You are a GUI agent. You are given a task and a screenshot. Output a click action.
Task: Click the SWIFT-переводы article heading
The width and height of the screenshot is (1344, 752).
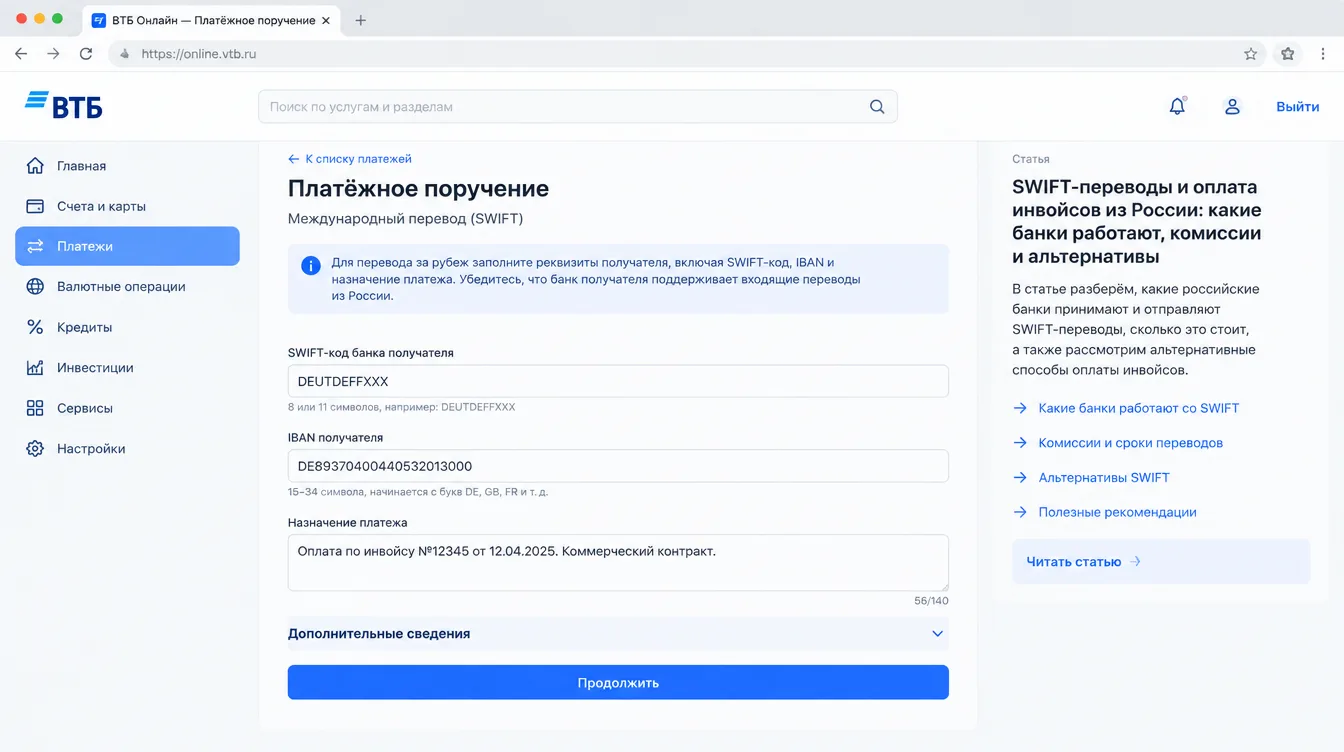click(1137, 222)
